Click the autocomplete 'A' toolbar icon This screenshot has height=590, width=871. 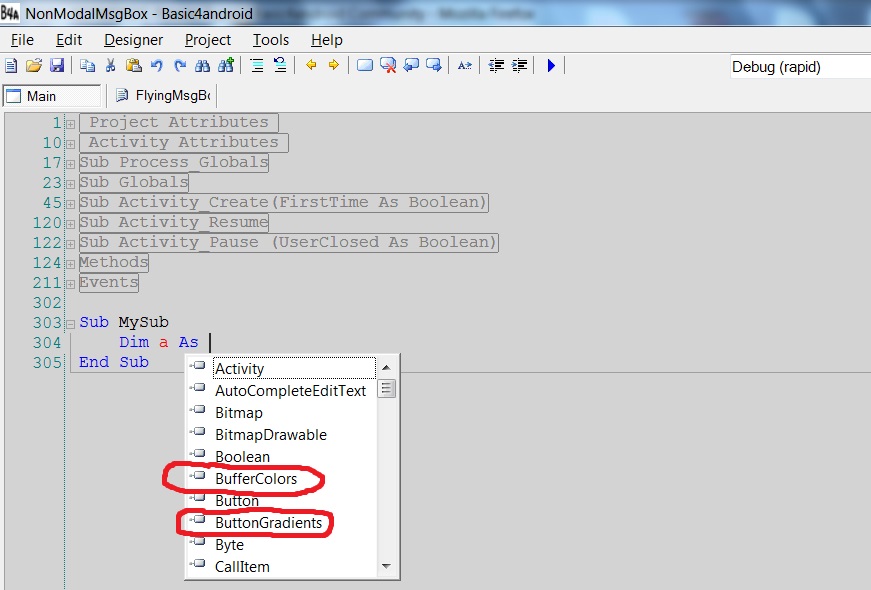coord(464,66)
